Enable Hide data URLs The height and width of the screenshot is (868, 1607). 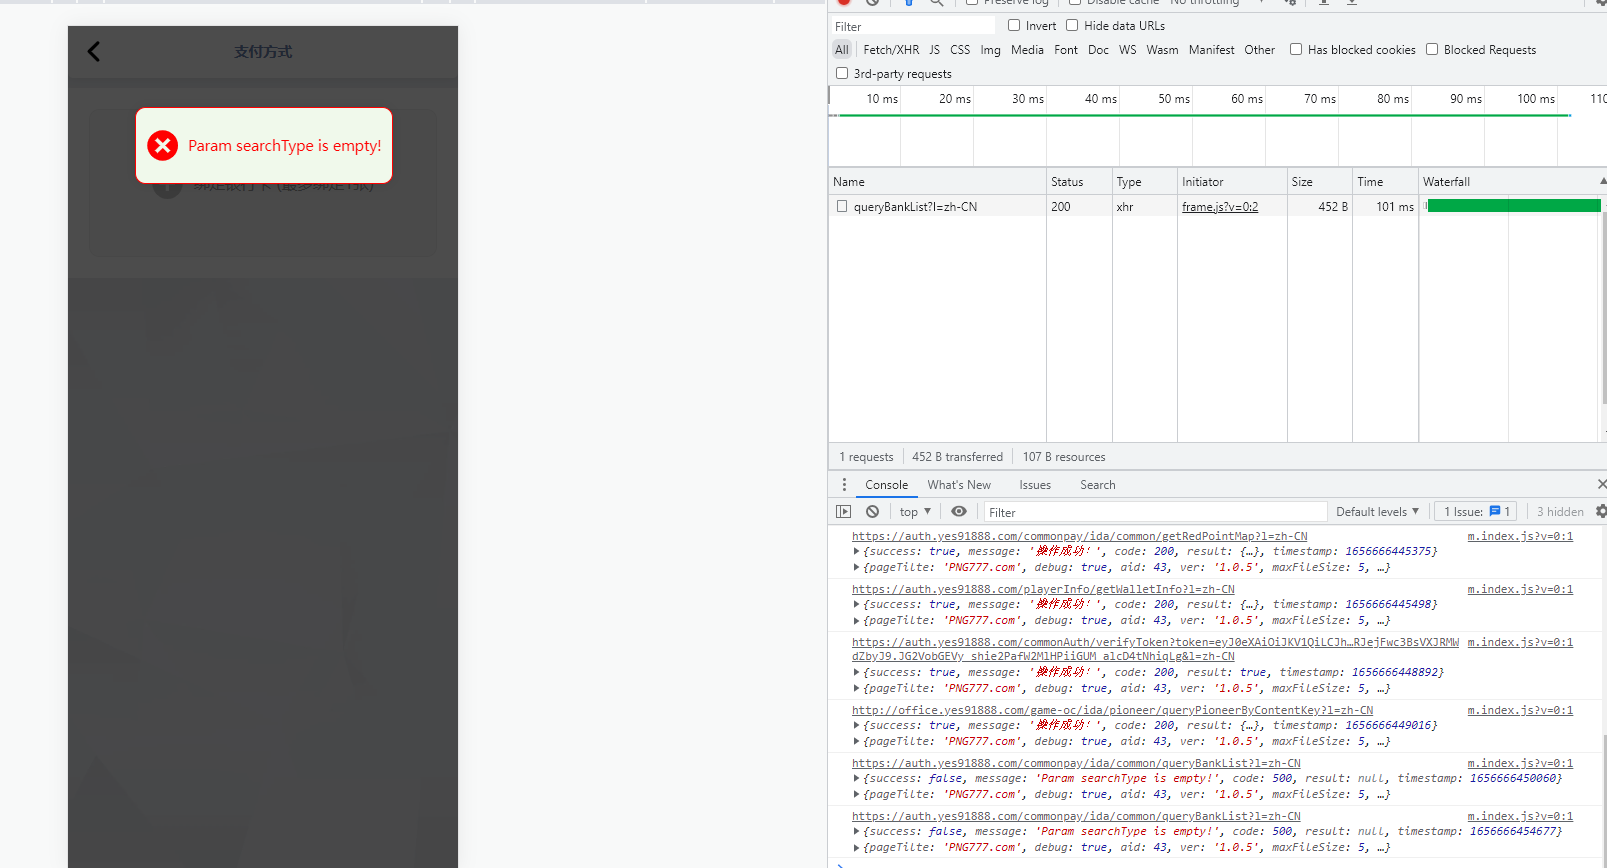pos(1072,26)
